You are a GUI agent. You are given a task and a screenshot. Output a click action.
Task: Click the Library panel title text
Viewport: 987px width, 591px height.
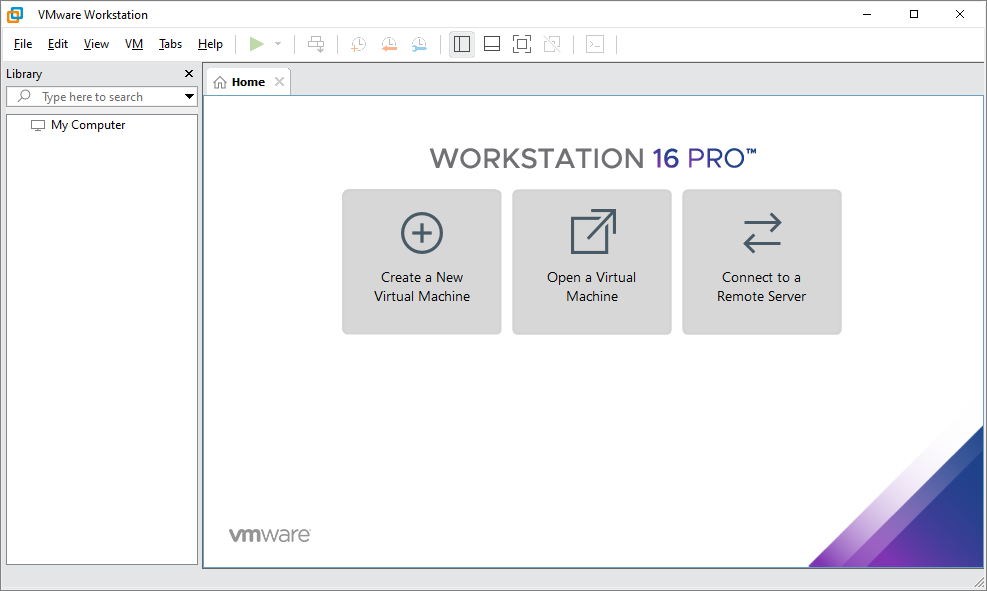24,74
